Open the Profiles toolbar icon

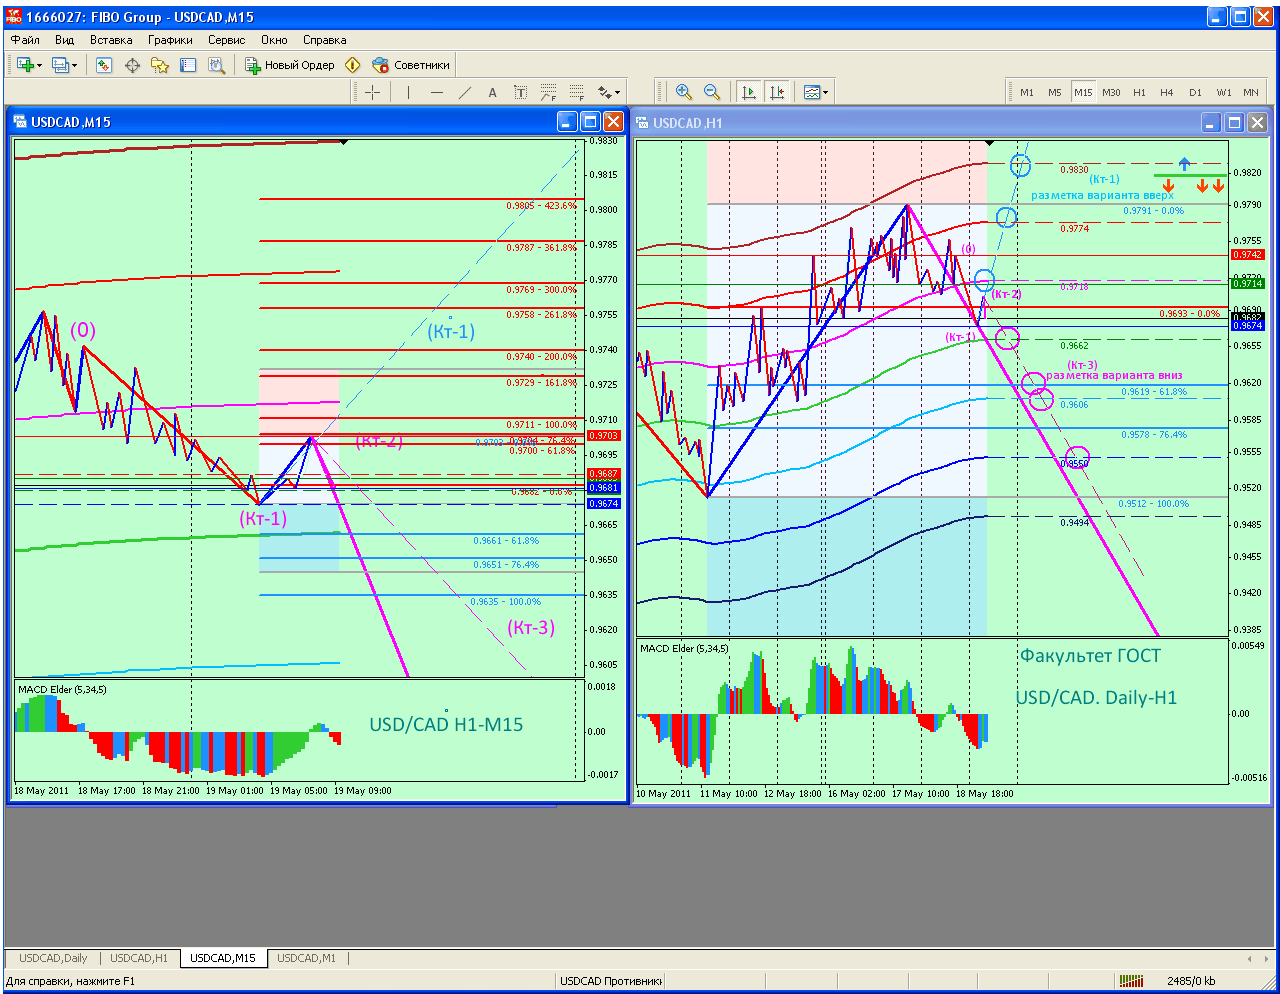pos(60,65)
